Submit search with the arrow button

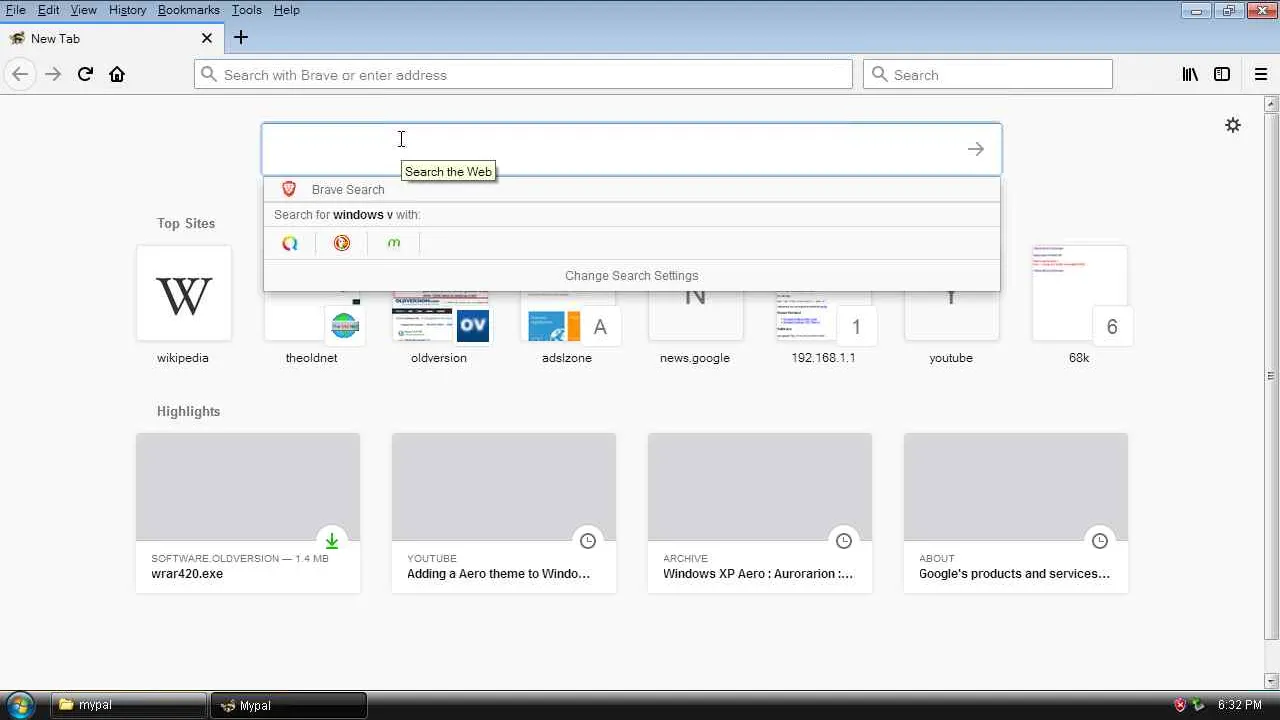point(976,149)
